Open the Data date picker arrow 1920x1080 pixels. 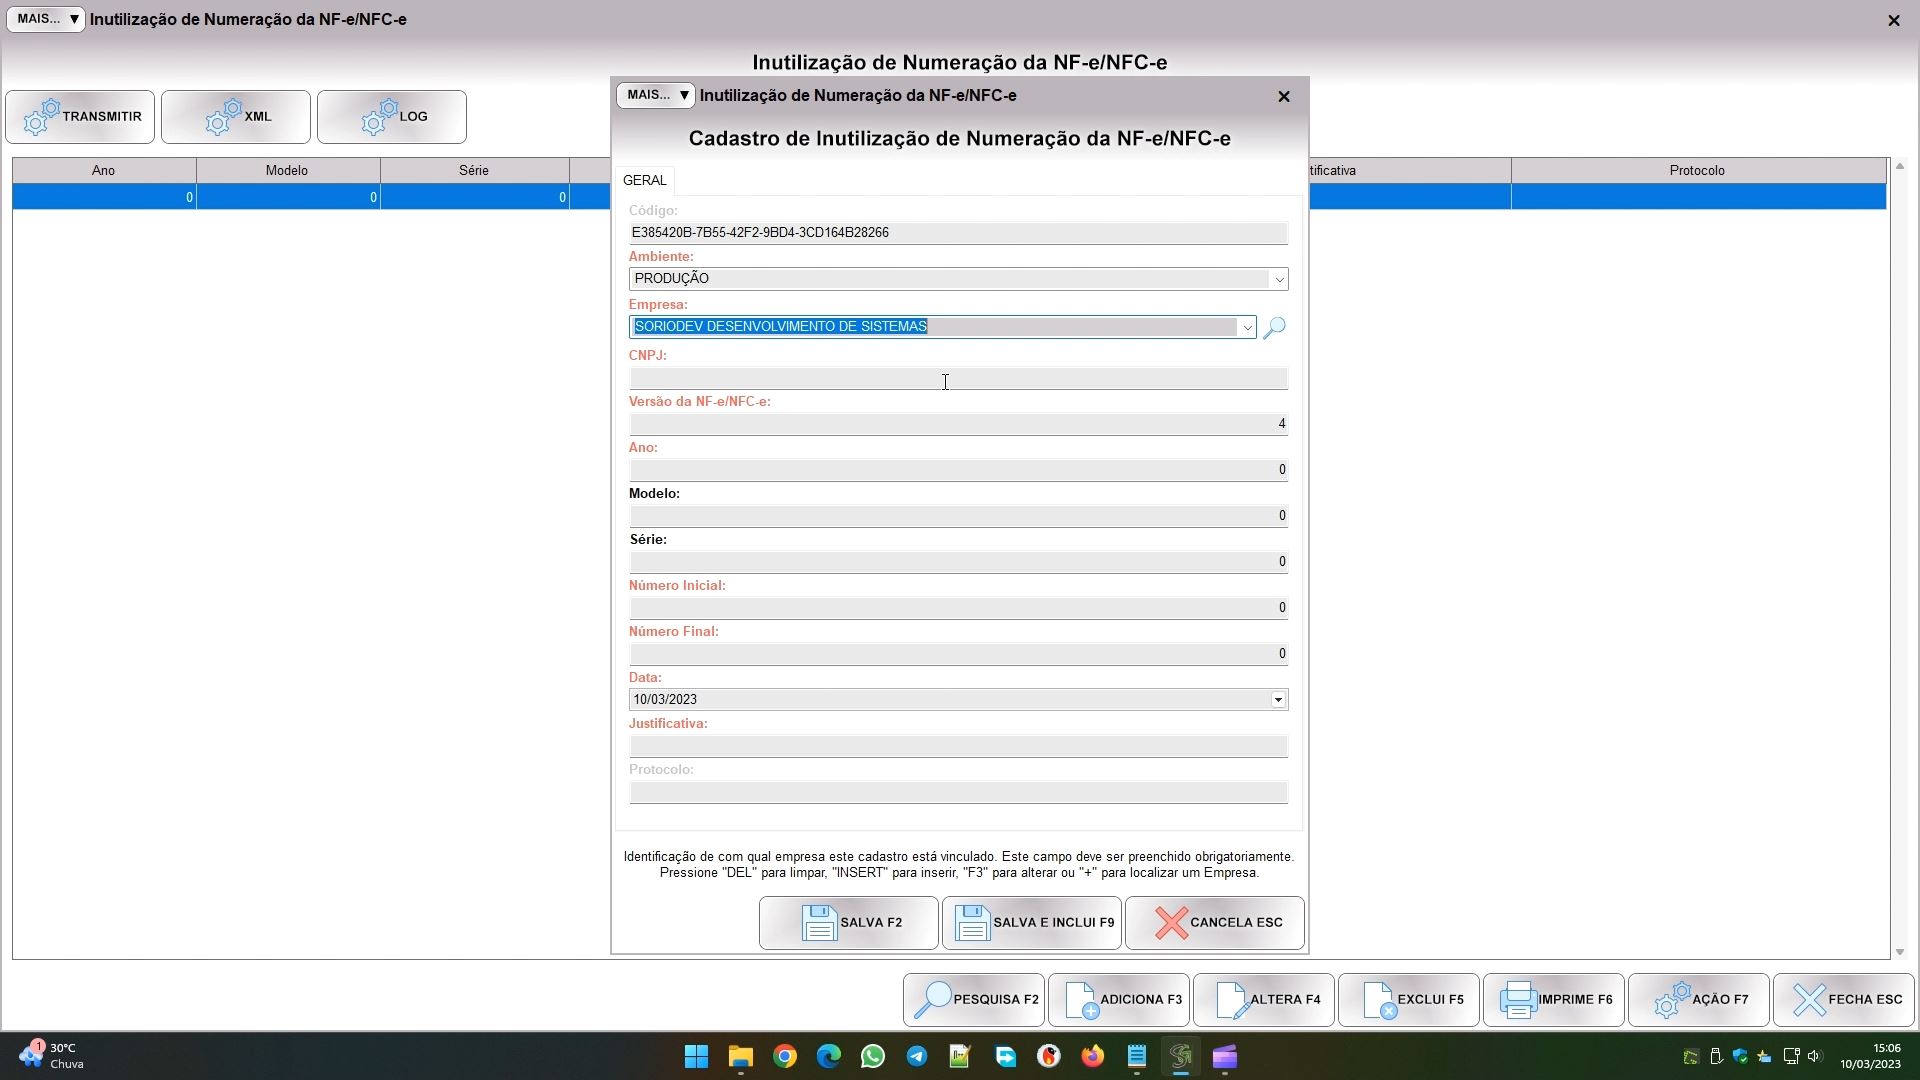[x=1278, y=700]
